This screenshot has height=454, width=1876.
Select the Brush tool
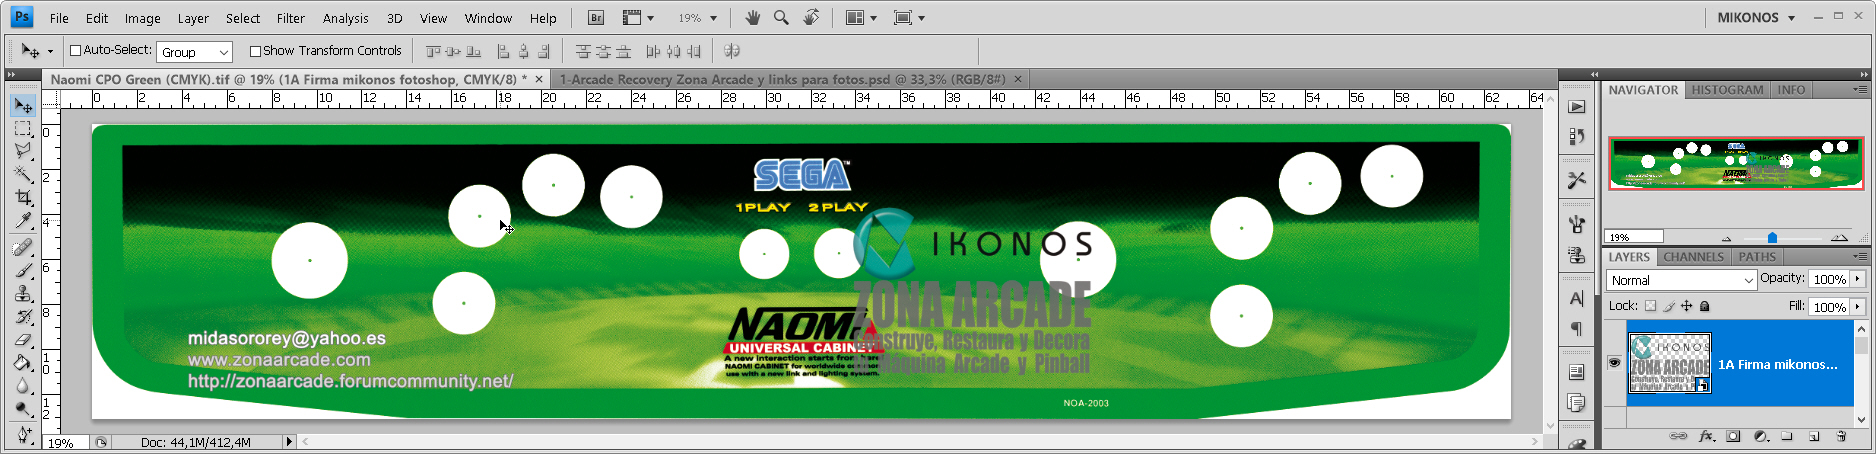(x=23, y=270)
